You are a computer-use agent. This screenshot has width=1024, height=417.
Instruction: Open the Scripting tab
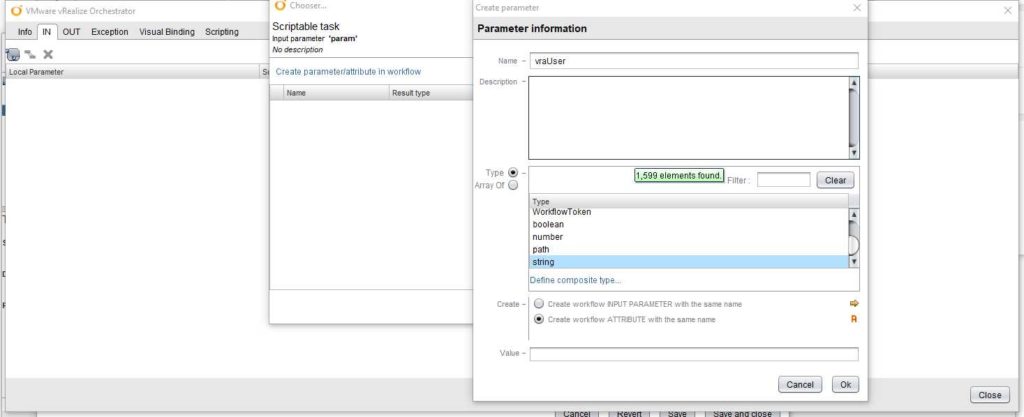221,31
